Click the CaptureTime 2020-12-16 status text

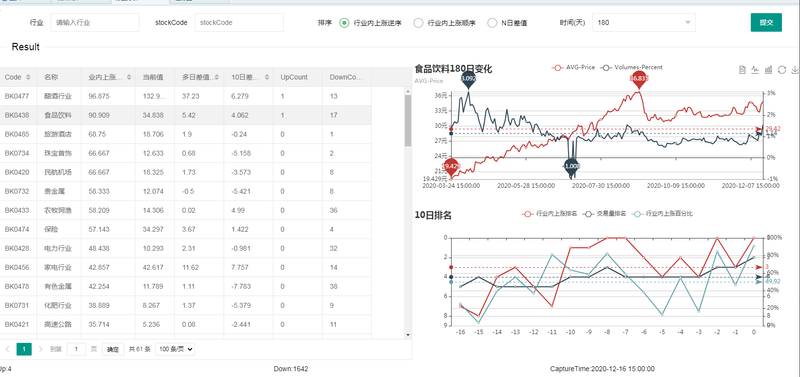point(602,369)
